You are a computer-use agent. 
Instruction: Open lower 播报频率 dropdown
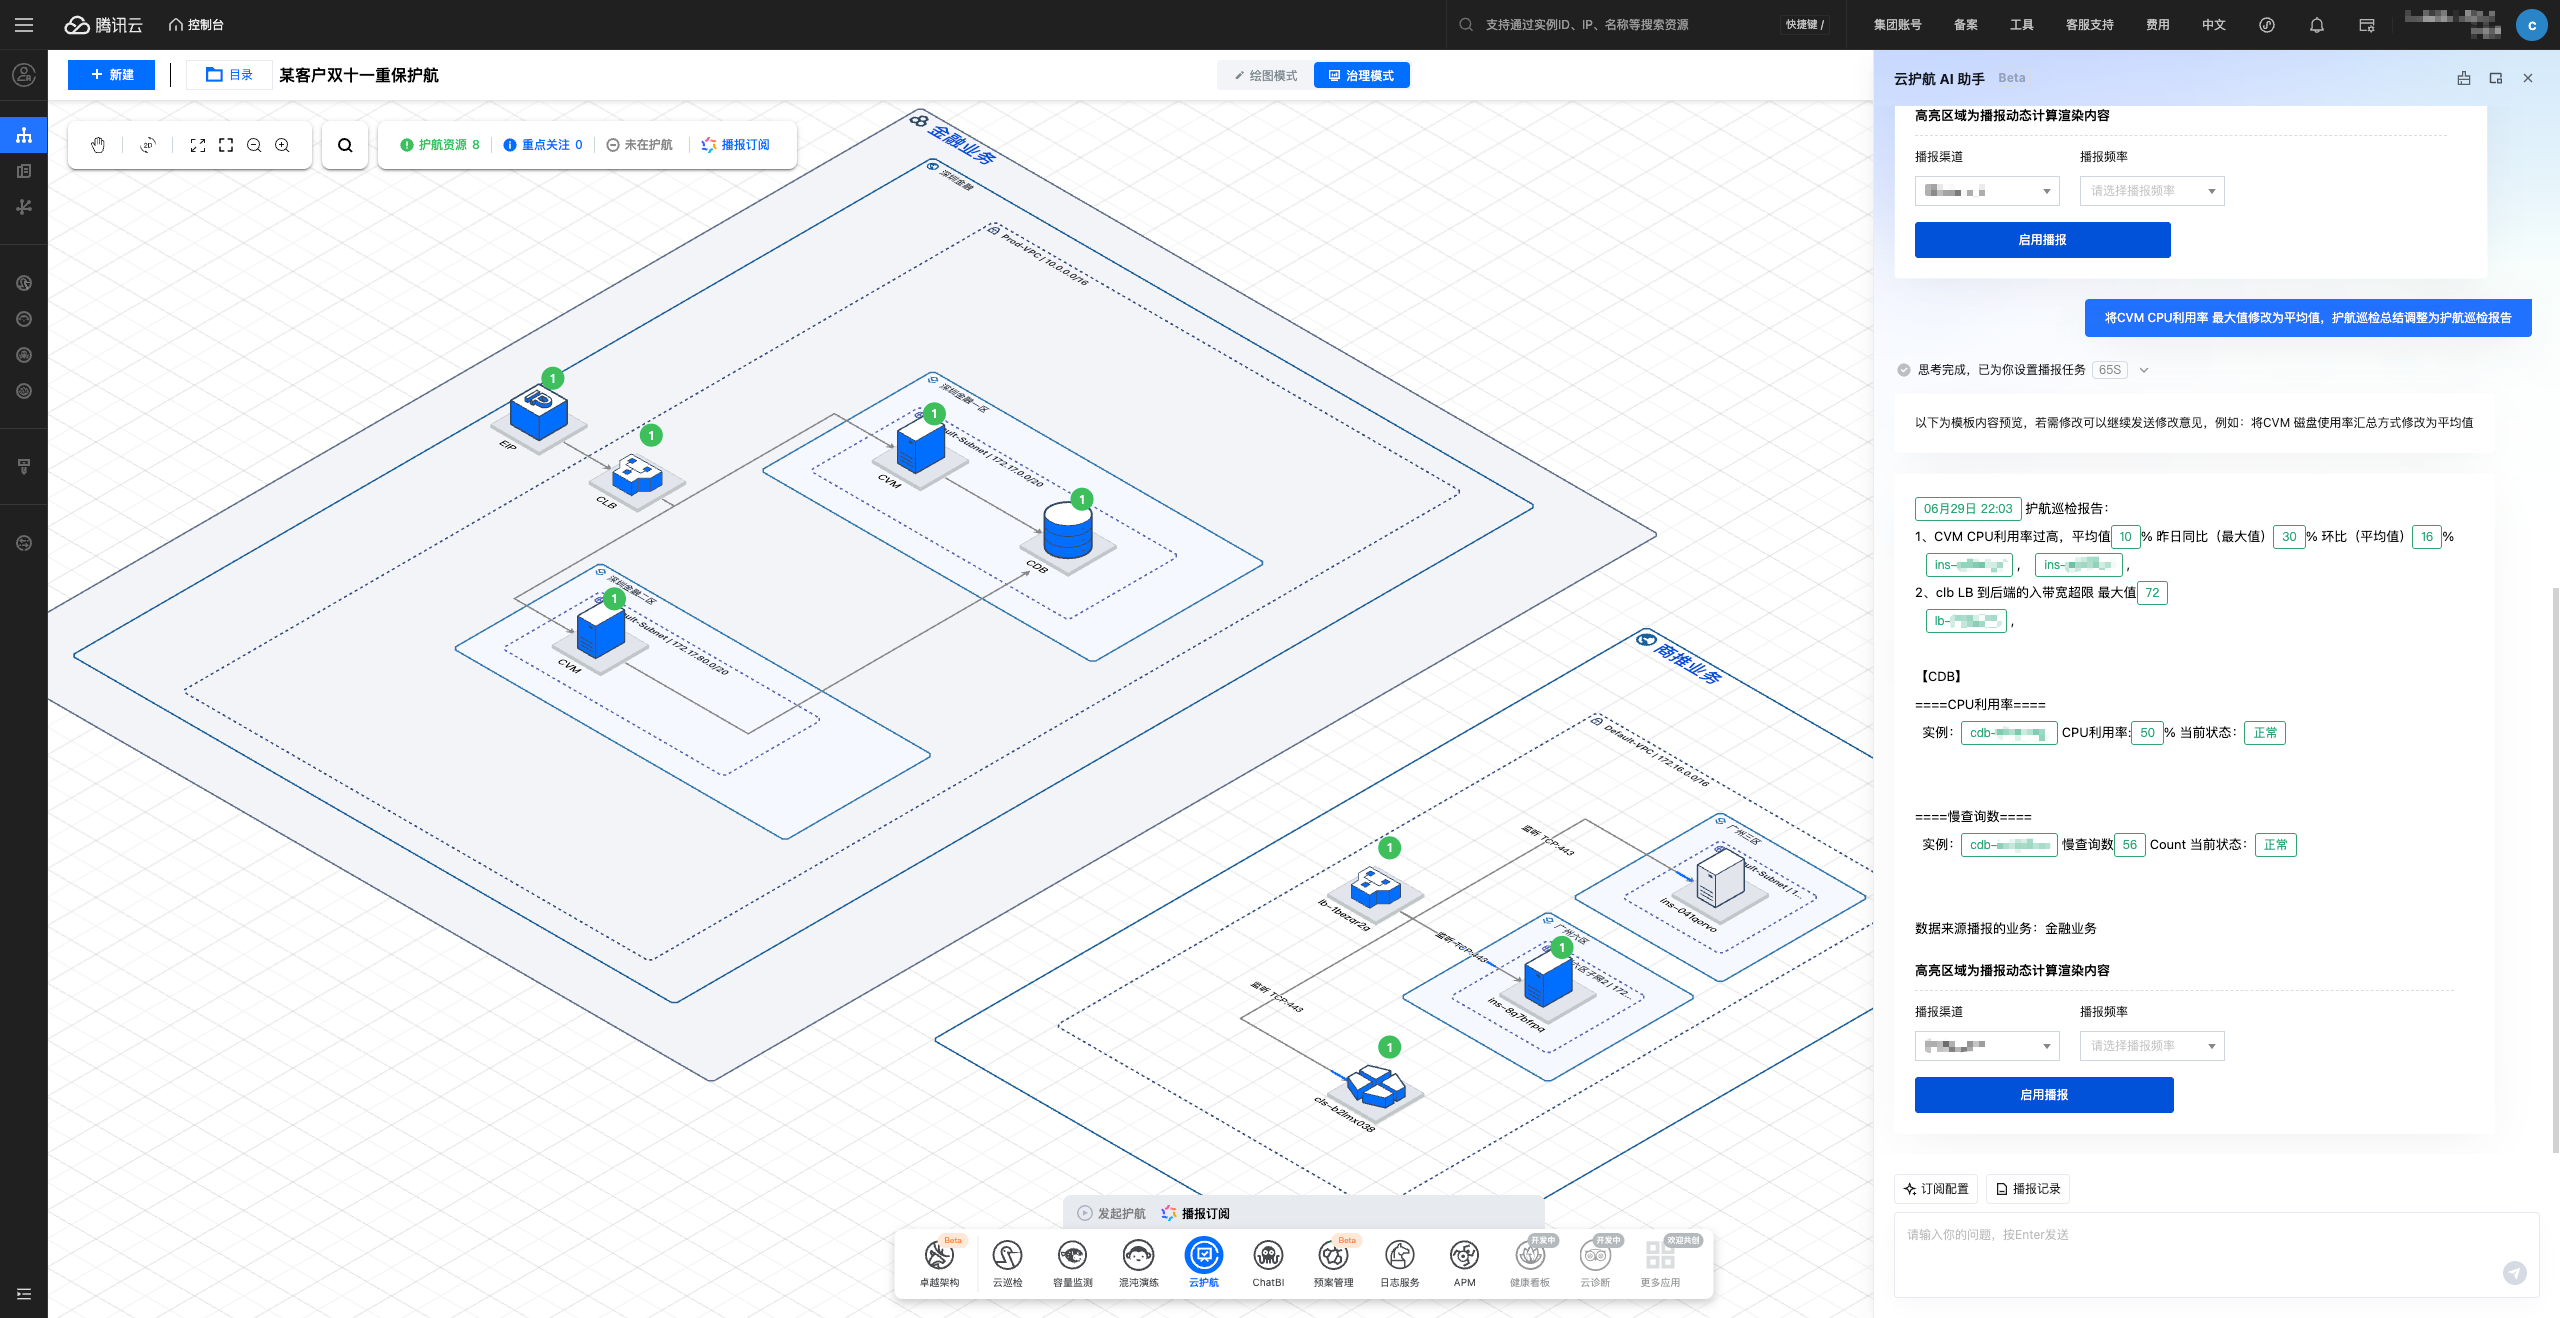[2152, 1046]
